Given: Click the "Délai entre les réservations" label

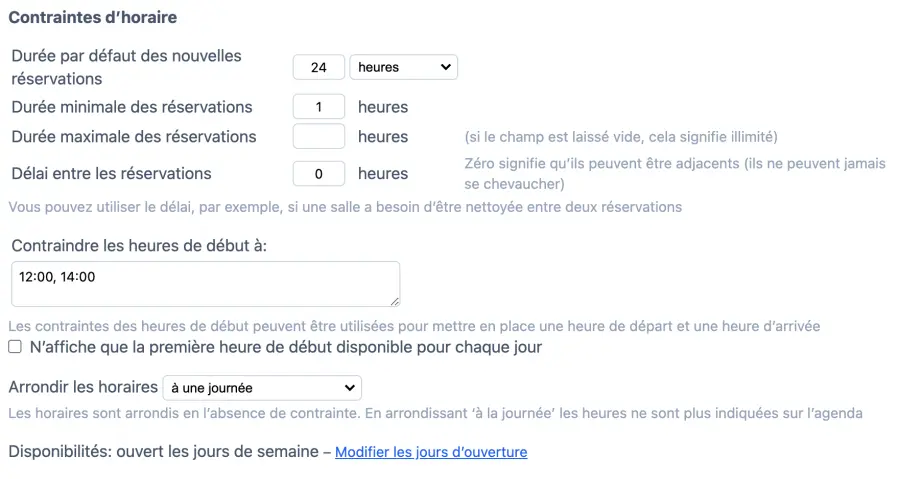Looking at the screenshot, I should [111, 174].
